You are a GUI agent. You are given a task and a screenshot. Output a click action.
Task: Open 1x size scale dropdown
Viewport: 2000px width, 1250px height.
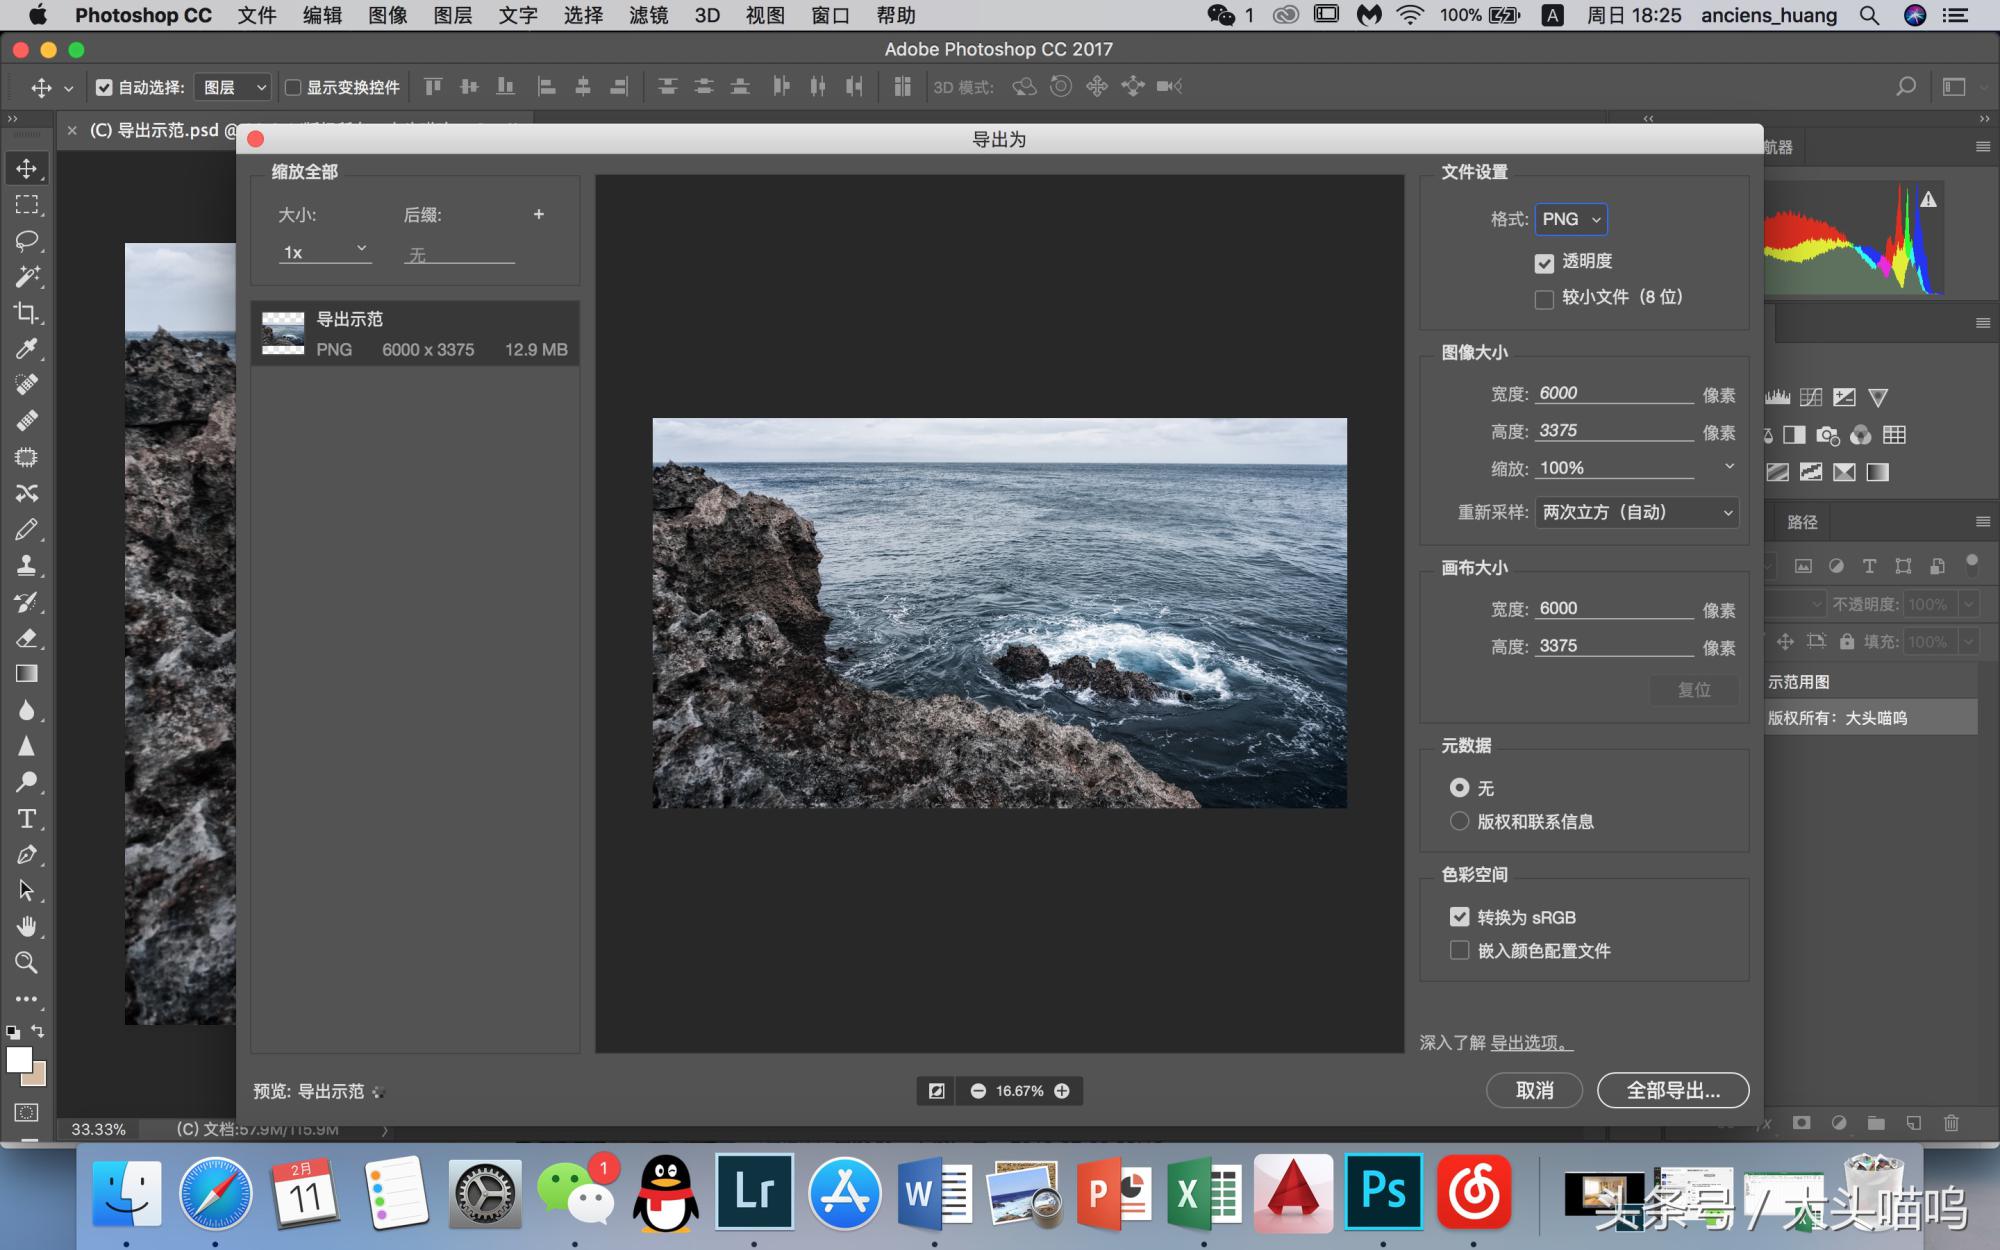325,252
